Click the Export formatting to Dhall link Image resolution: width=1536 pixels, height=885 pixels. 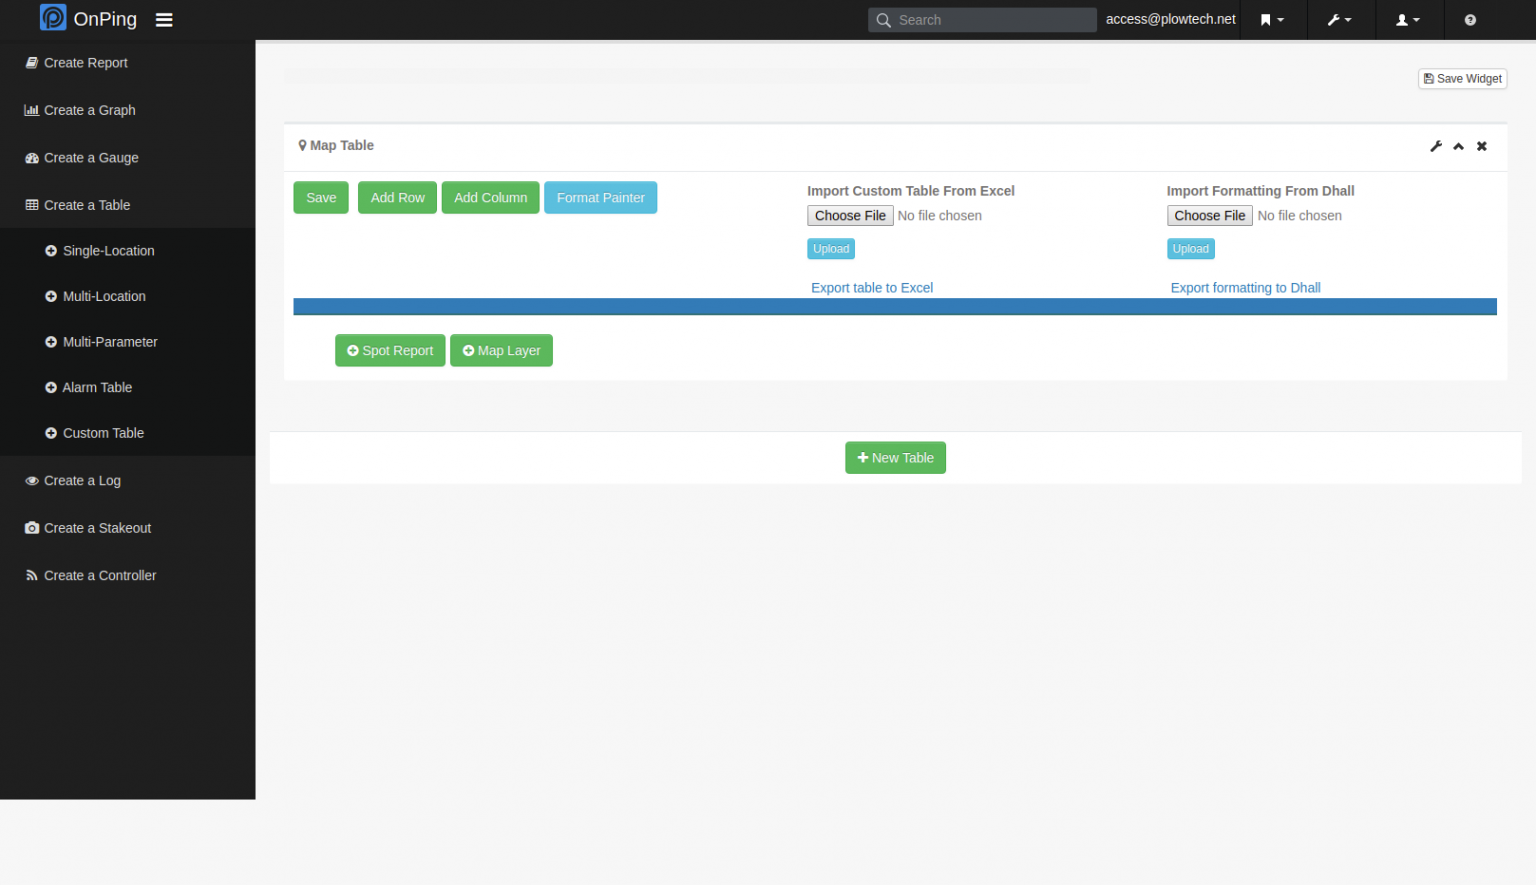[1245, 287]
